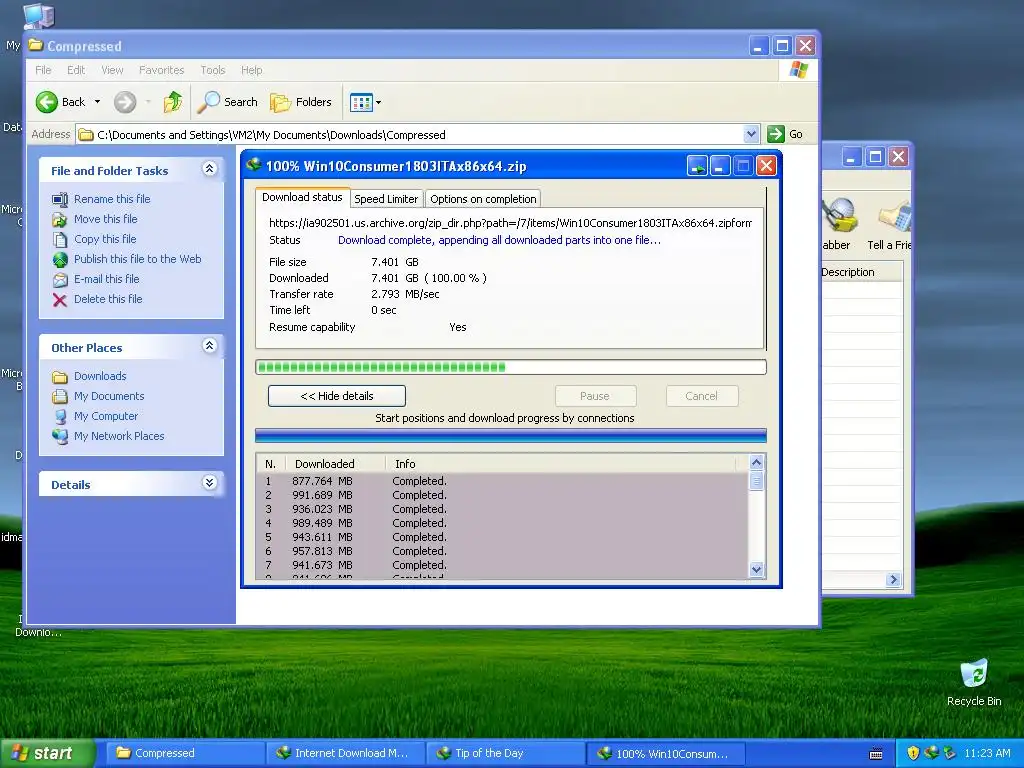Screen dimensions: 1024x768
Task: Click the security shield tray icon
Action: 913,753
